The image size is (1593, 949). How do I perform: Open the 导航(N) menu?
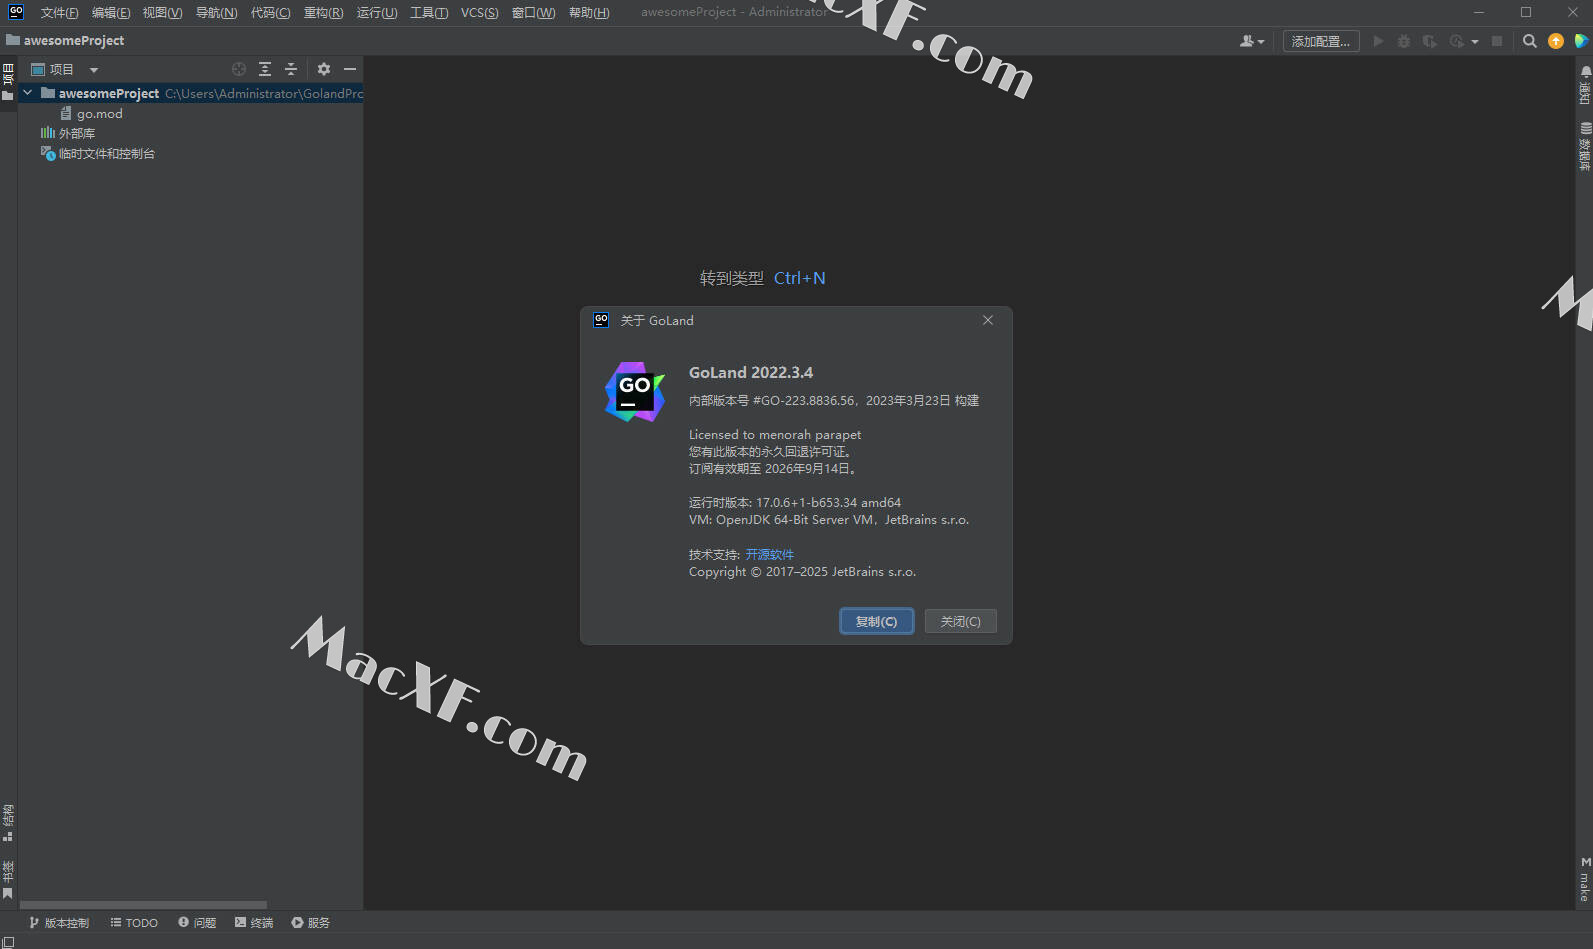coord(216,13)
